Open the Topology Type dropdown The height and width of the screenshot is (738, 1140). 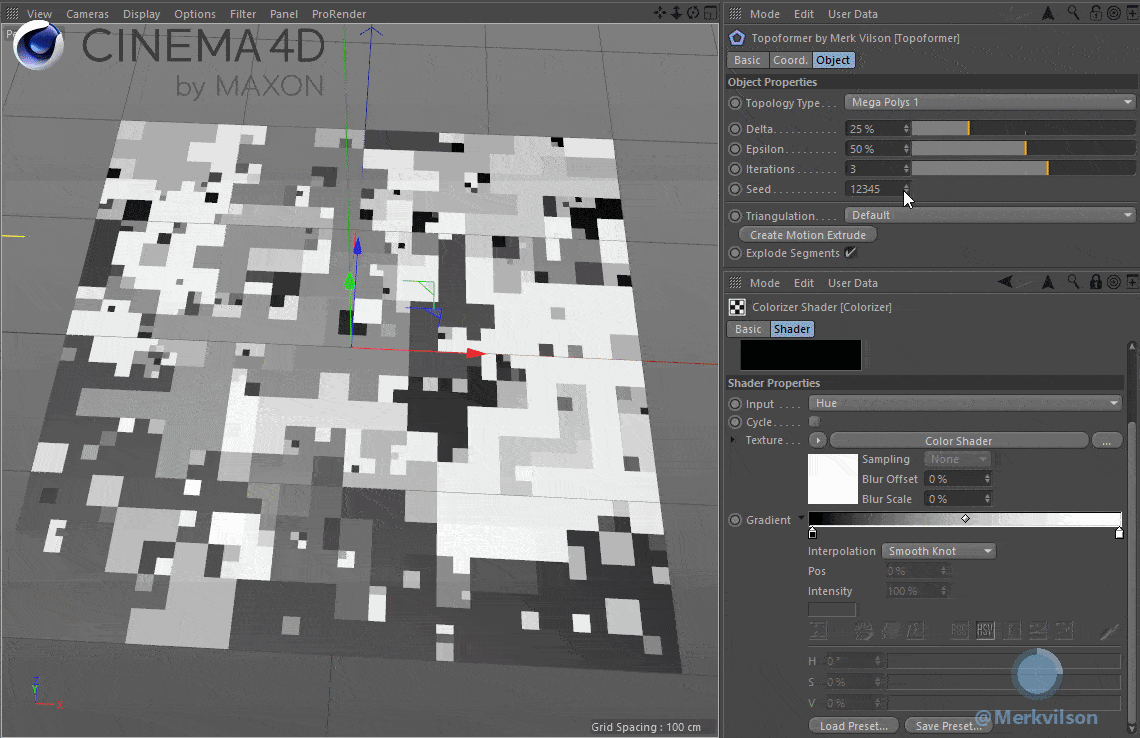990,102
